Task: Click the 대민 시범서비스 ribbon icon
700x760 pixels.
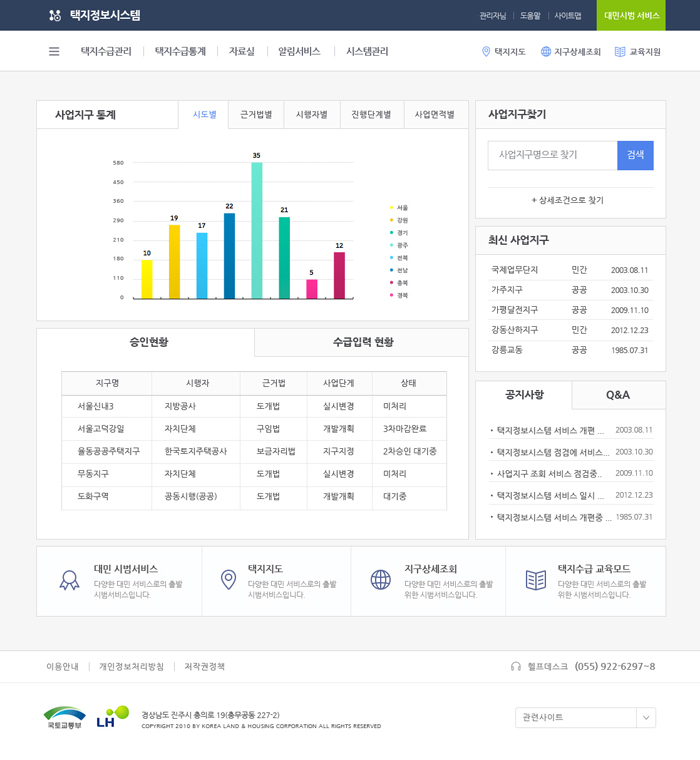Action: (x=69, y=580)
